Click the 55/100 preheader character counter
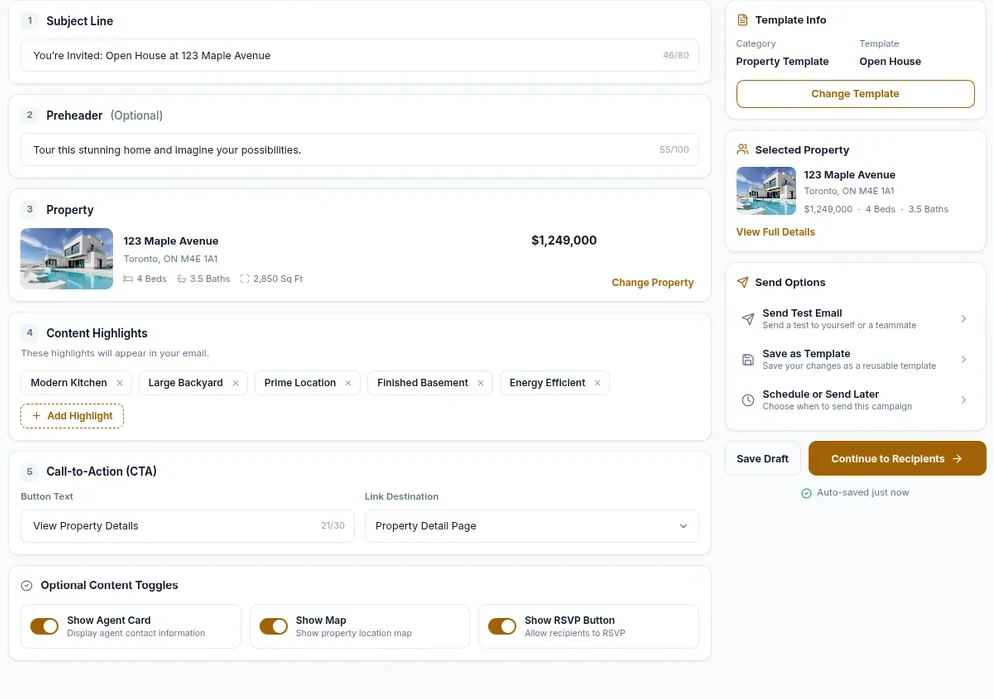Screen dimensions: 994x699 coord(674,150)
